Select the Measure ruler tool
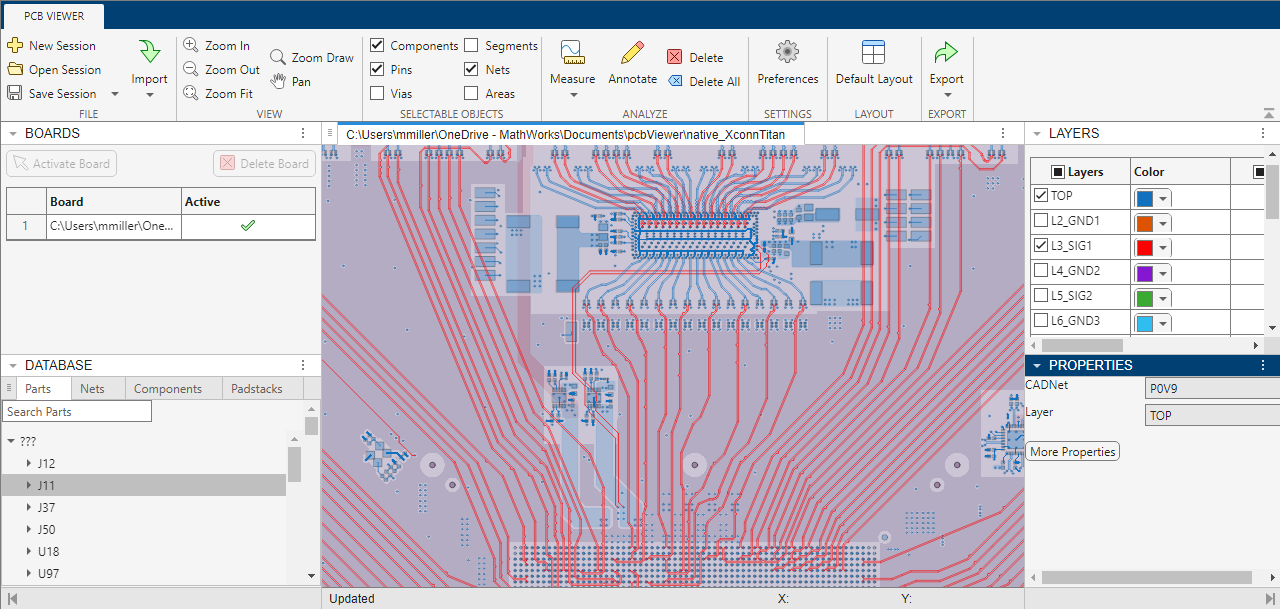This screenshot has height=609, width=1280. point(572,54)
